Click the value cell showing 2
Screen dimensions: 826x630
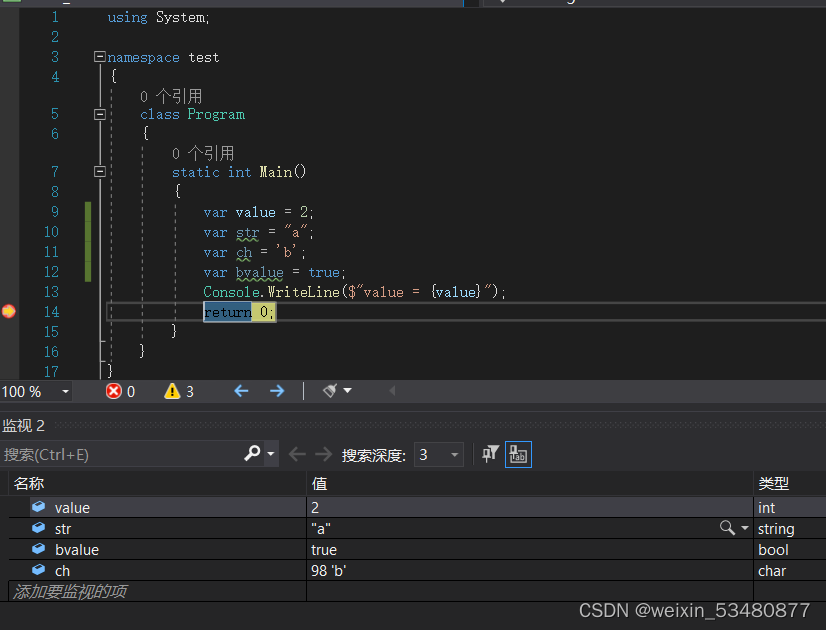(x=530, y=507)
